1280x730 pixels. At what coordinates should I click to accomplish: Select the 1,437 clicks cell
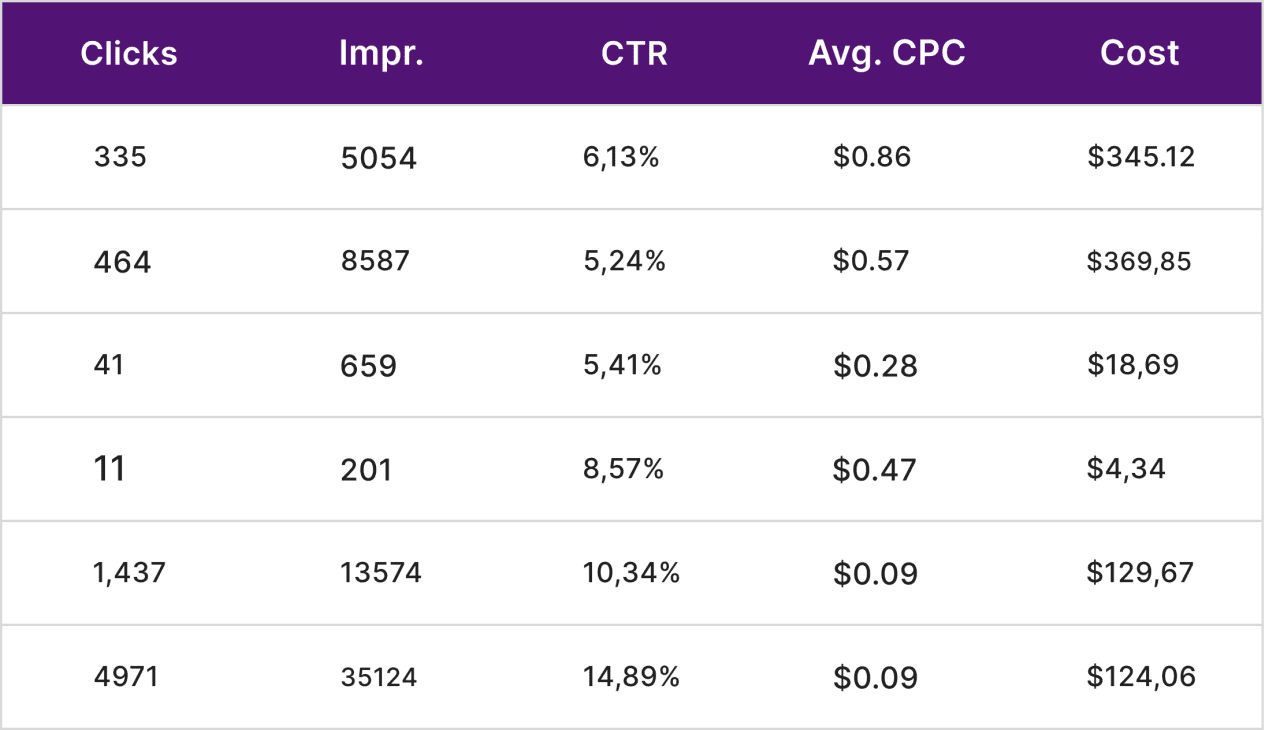tap(129, 573)
